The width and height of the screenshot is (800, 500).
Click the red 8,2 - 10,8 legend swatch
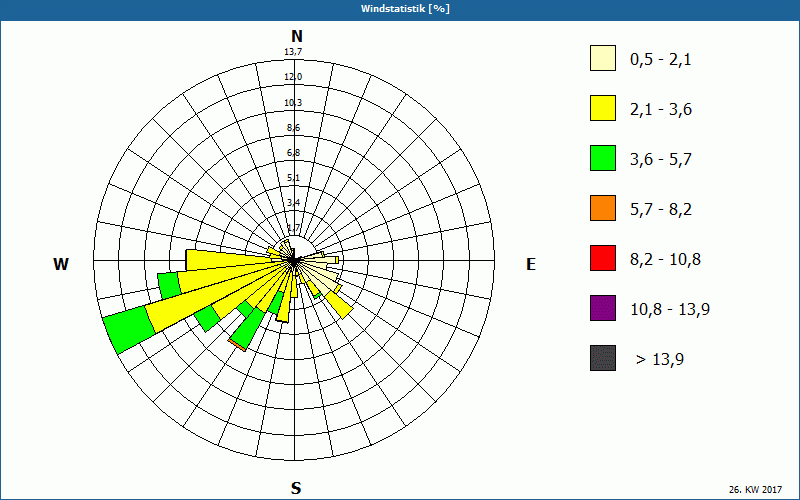click(x=603, y=258)
